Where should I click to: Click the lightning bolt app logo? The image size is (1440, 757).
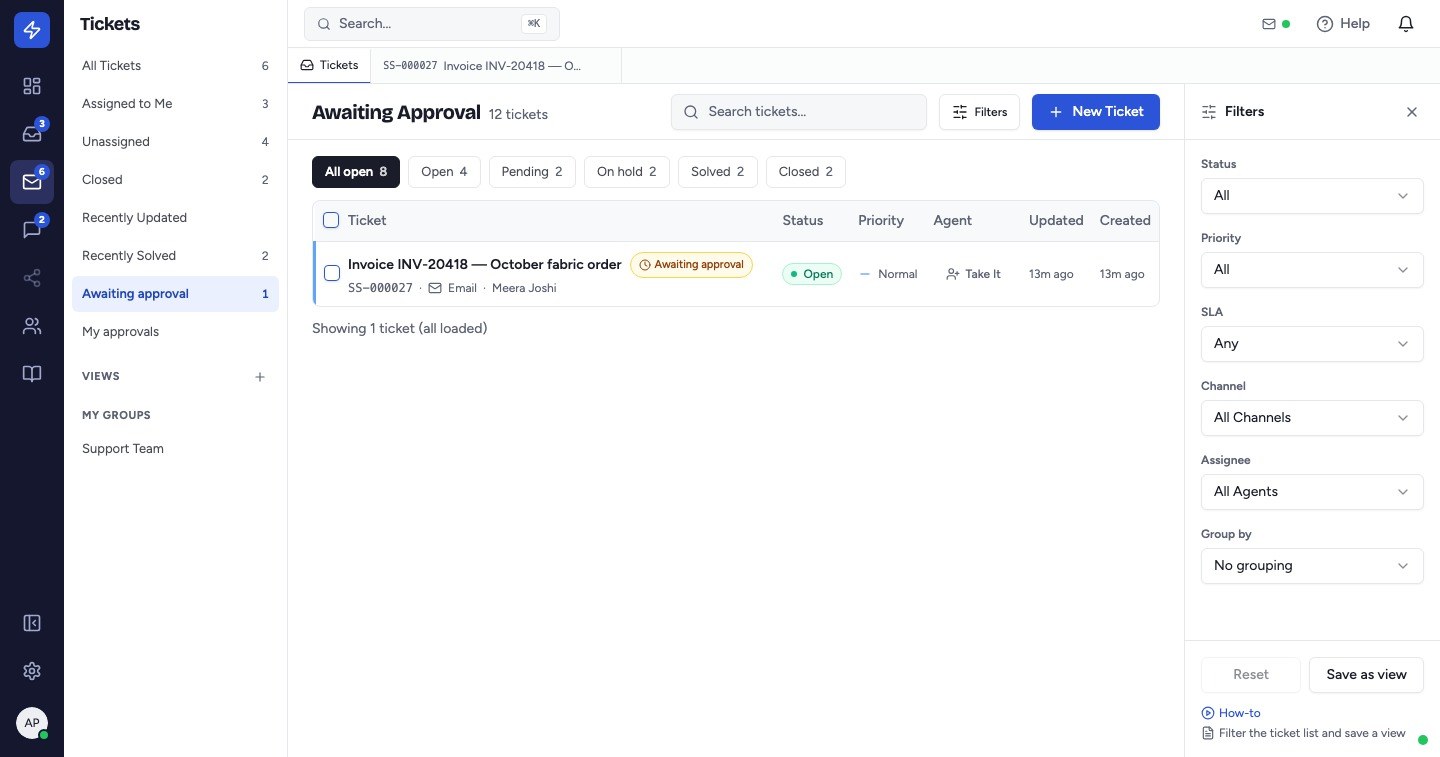tap(32, 31)
